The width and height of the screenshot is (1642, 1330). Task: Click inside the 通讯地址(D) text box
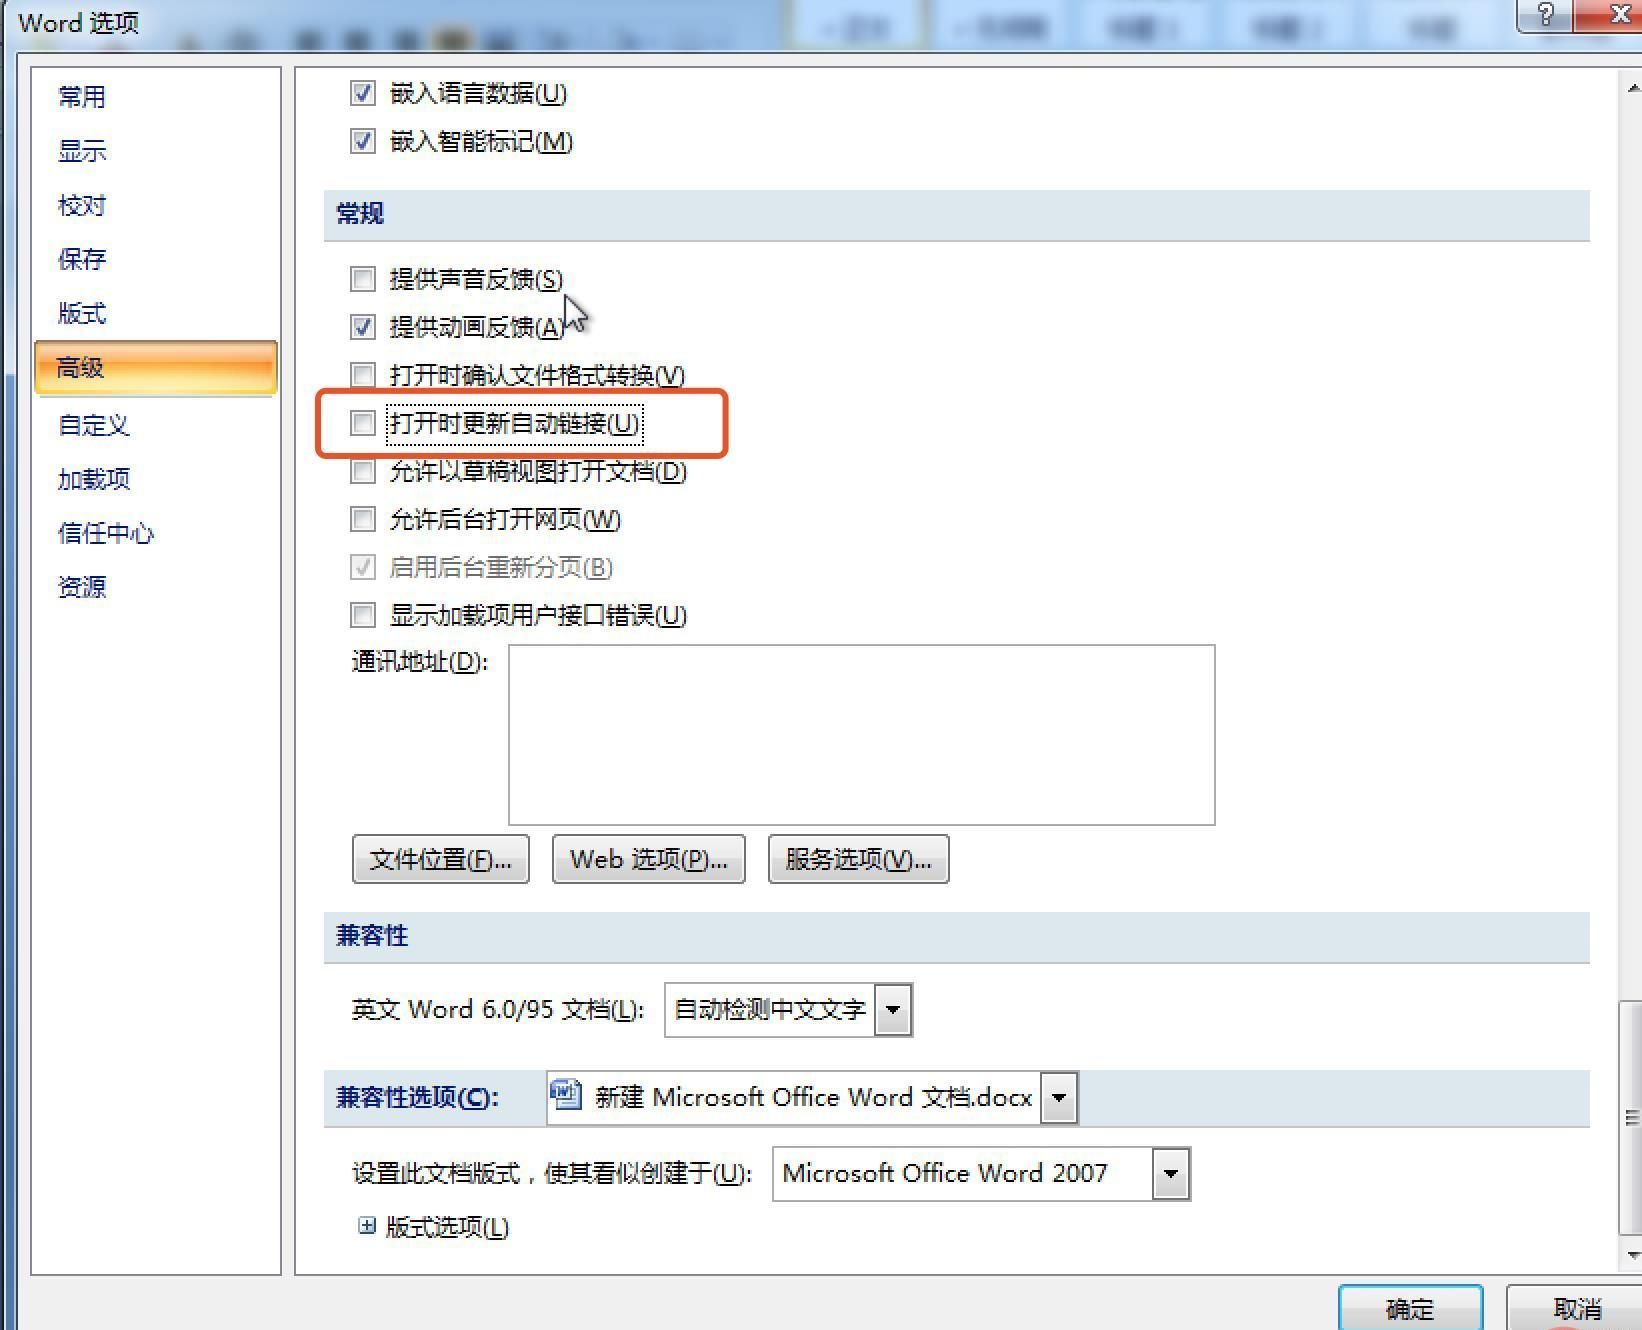click(862, 735)
